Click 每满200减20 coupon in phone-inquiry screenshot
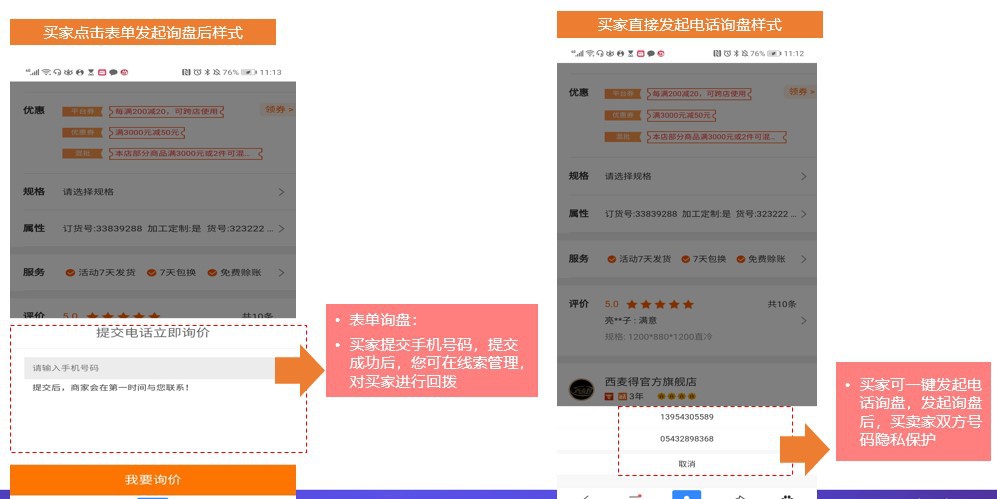The height and width of the screenshot is (499, 997). 699,93
